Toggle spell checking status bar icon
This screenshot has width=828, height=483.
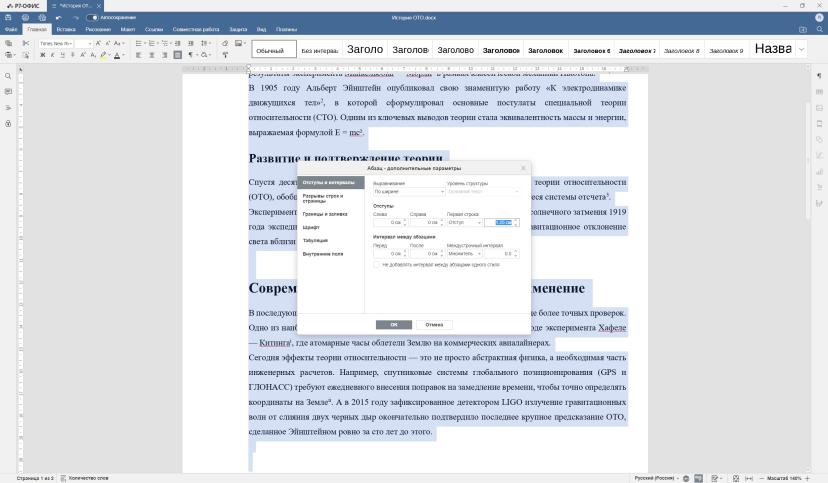(699, 478)
